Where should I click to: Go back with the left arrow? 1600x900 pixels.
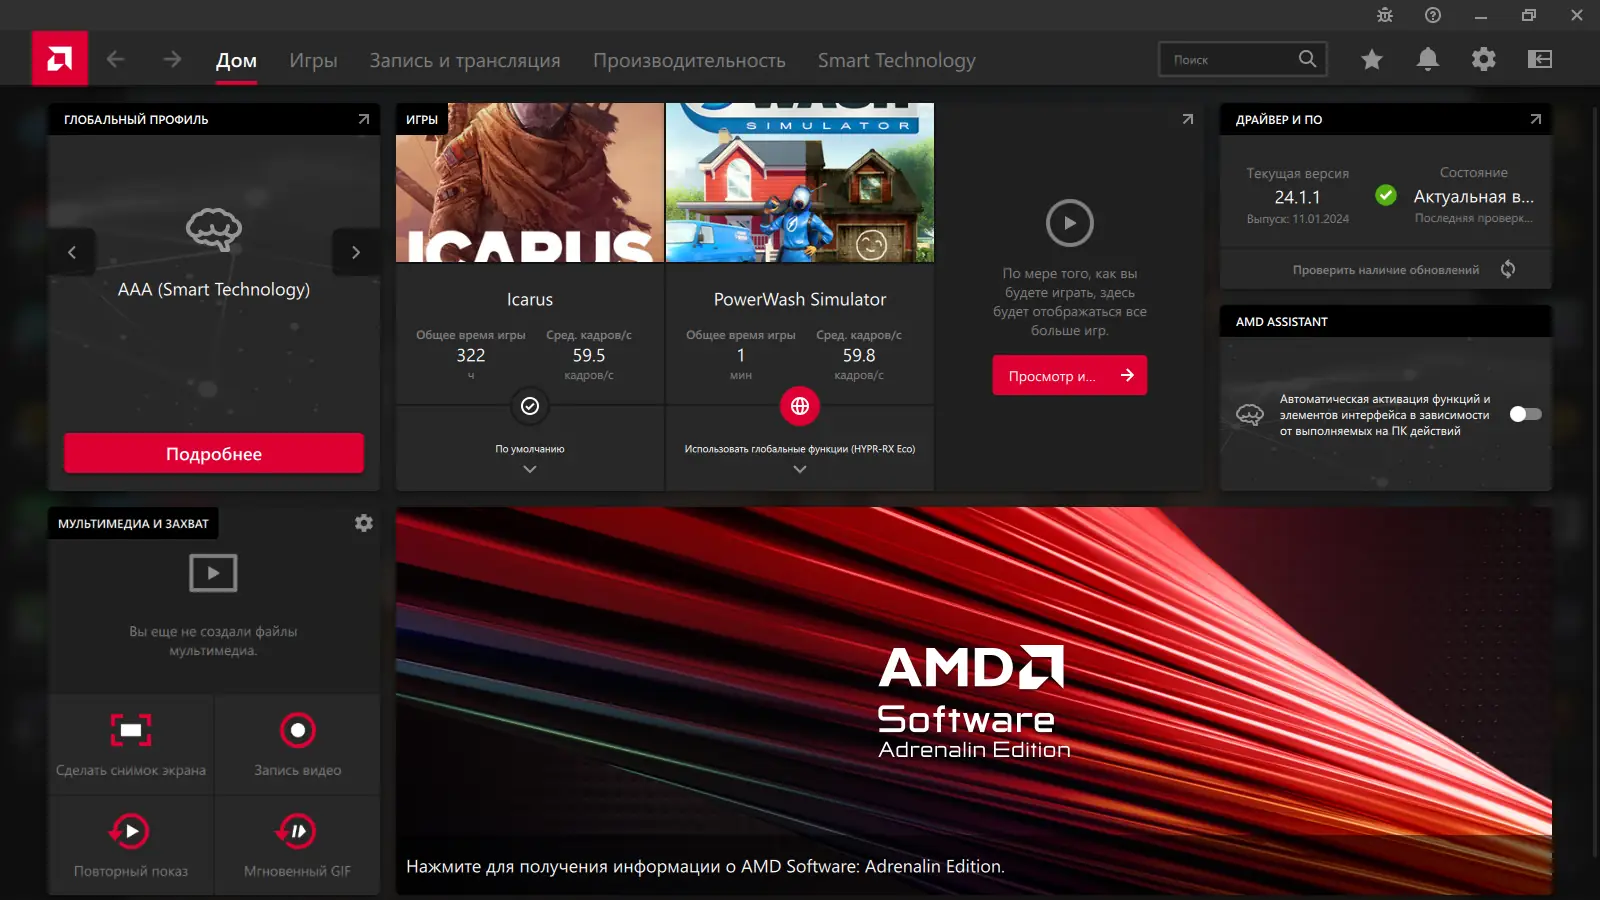pos(116,59)
